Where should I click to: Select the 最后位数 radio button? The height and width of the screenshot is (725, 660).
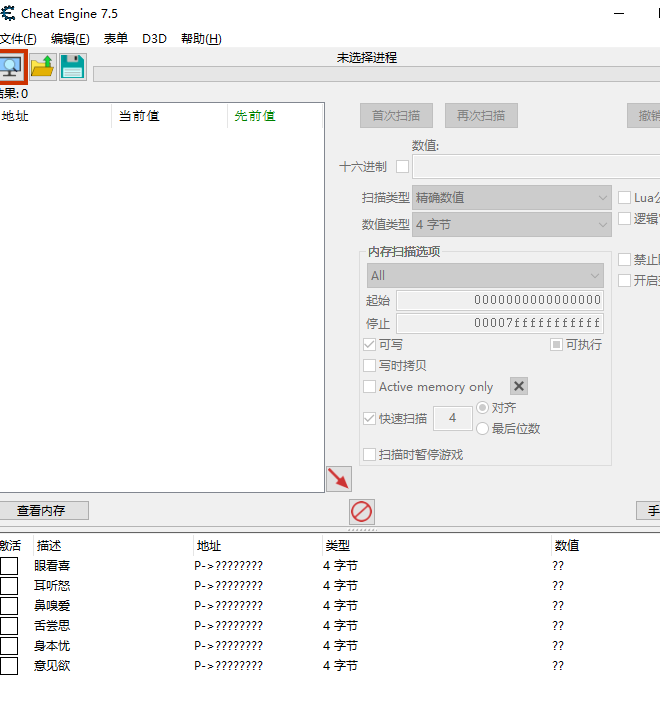(x=483, y=429)
